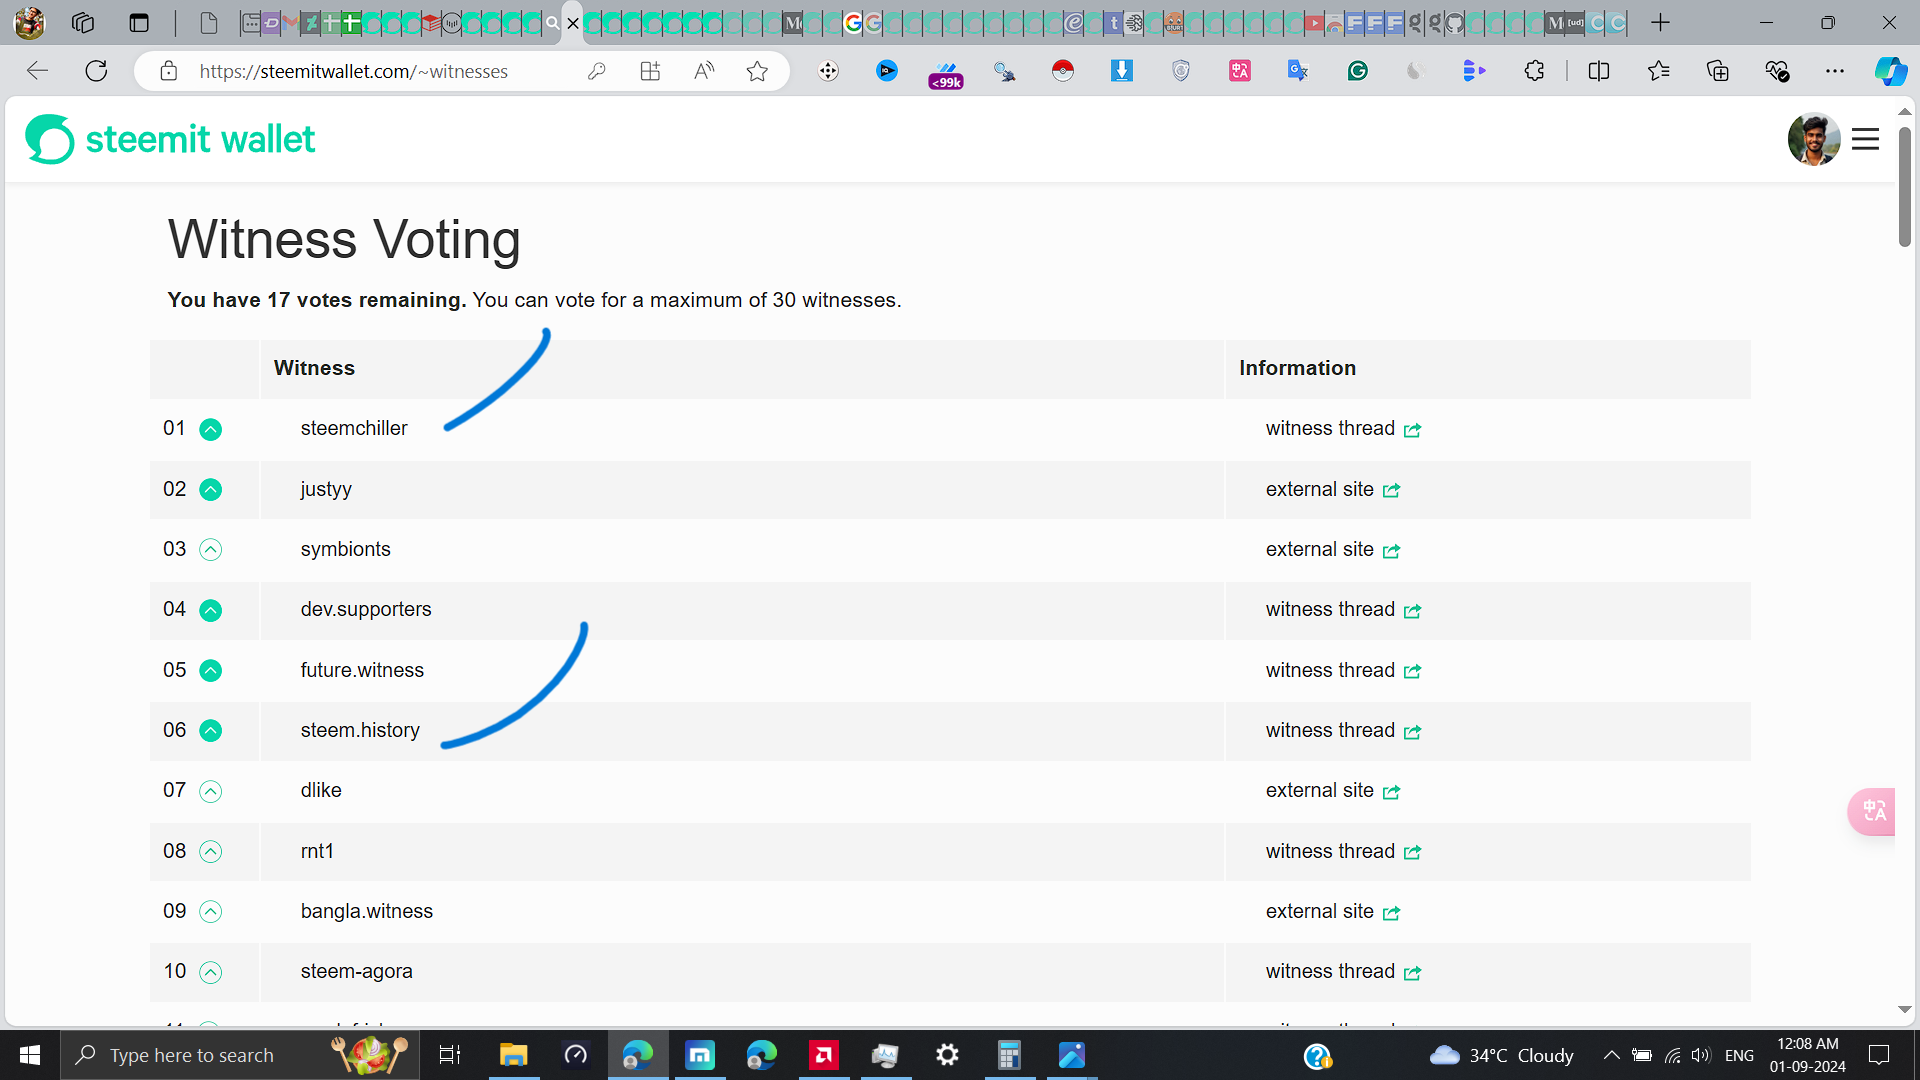Click the Google Translate extension icon
The width and height of the screenshot is (1920, 1080).
click(x=1298, y=71)
